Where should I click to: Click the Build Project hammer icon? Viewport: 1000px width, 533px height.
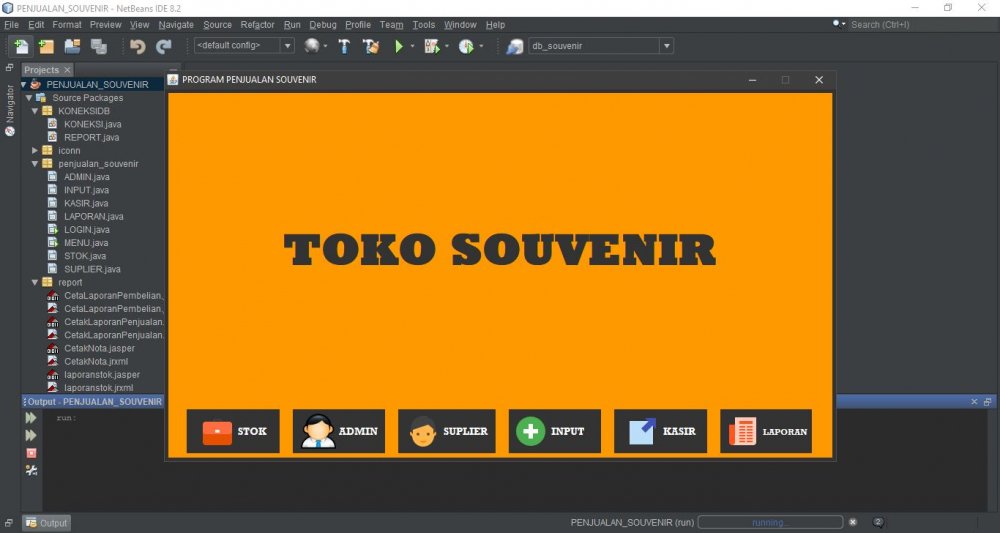[x=344, y=46]
